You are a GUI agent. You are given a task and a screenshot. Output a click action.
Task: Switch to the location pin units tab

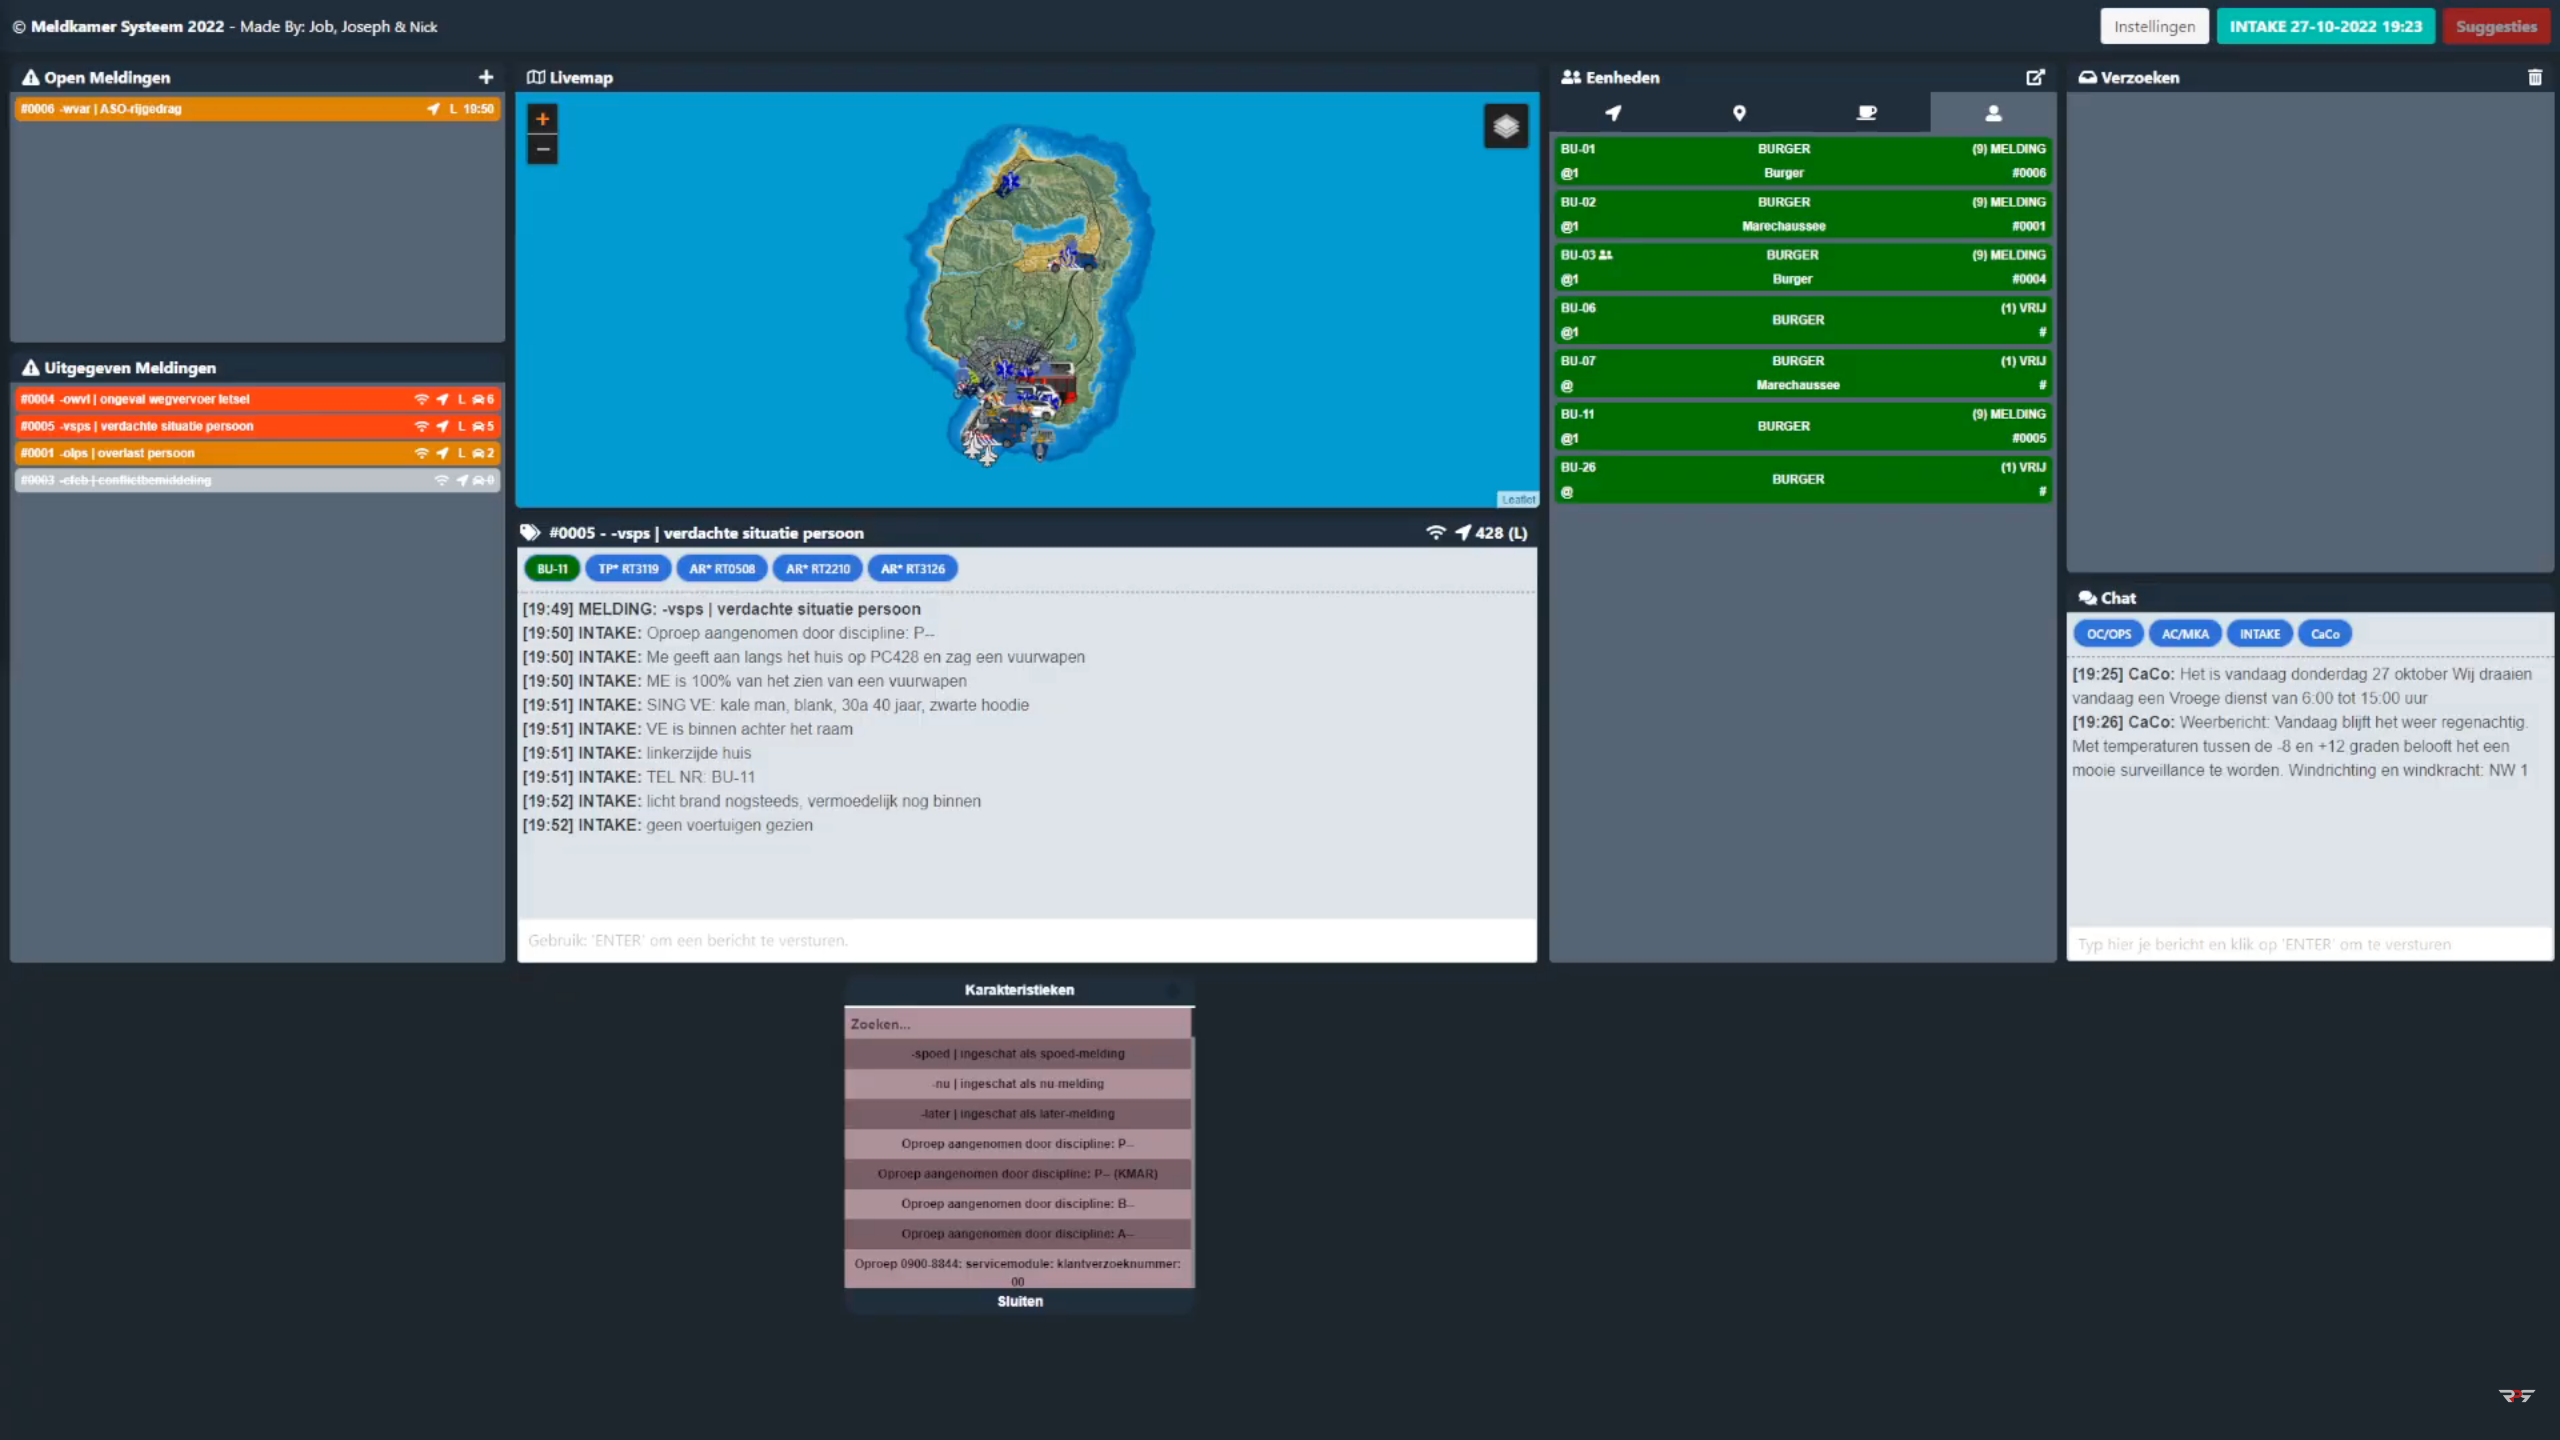1739,113
